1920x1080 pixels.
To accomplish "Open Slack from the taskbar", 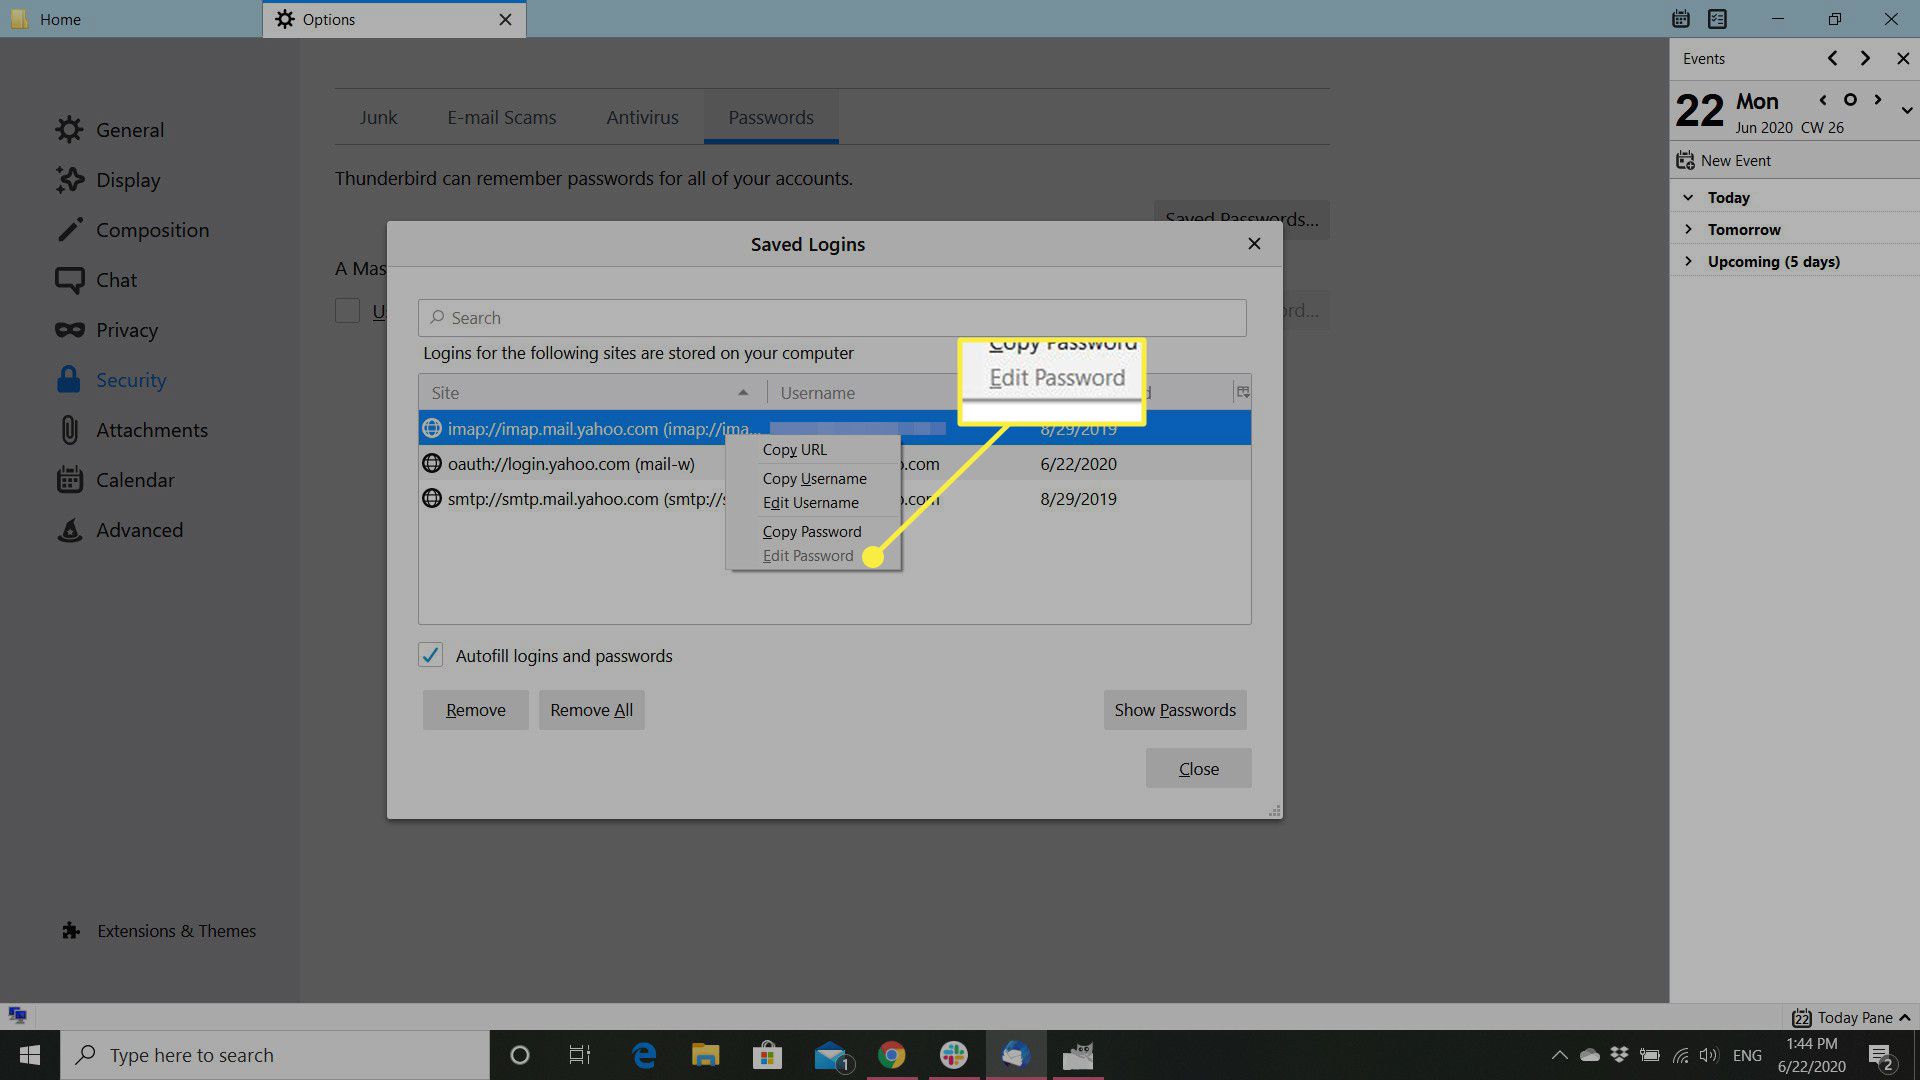I will pos(953,1055).
